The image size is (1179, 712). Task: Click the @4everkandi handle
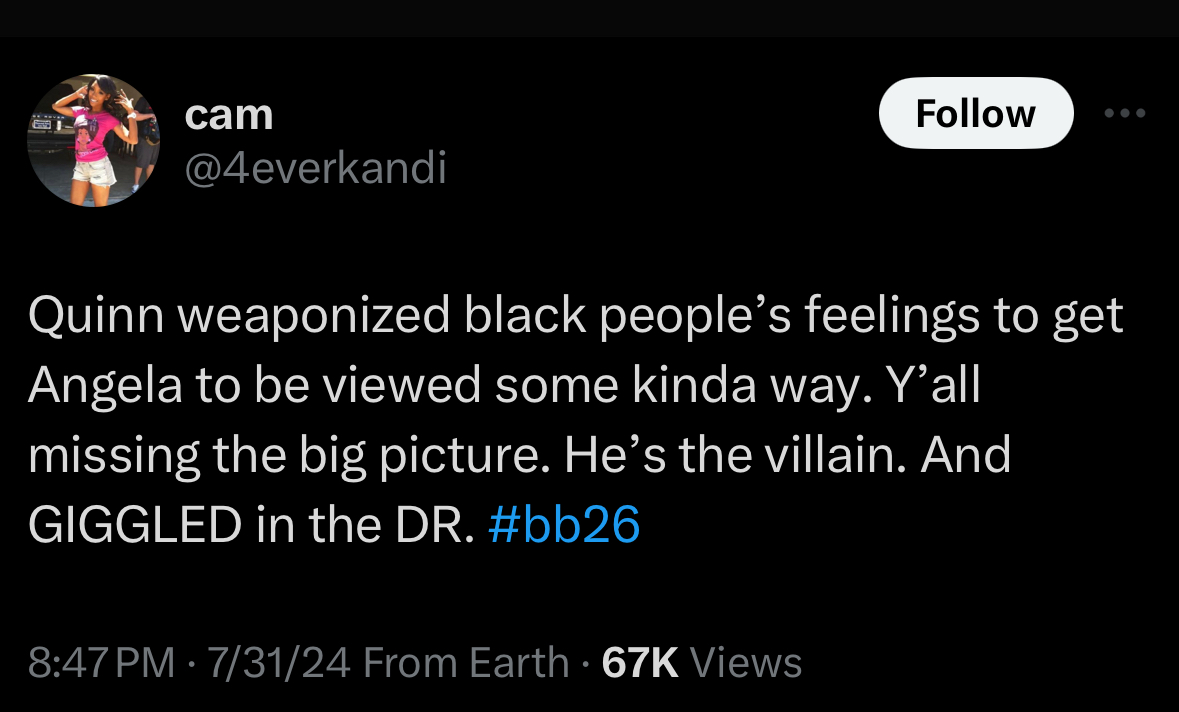(x=316, y=167)
